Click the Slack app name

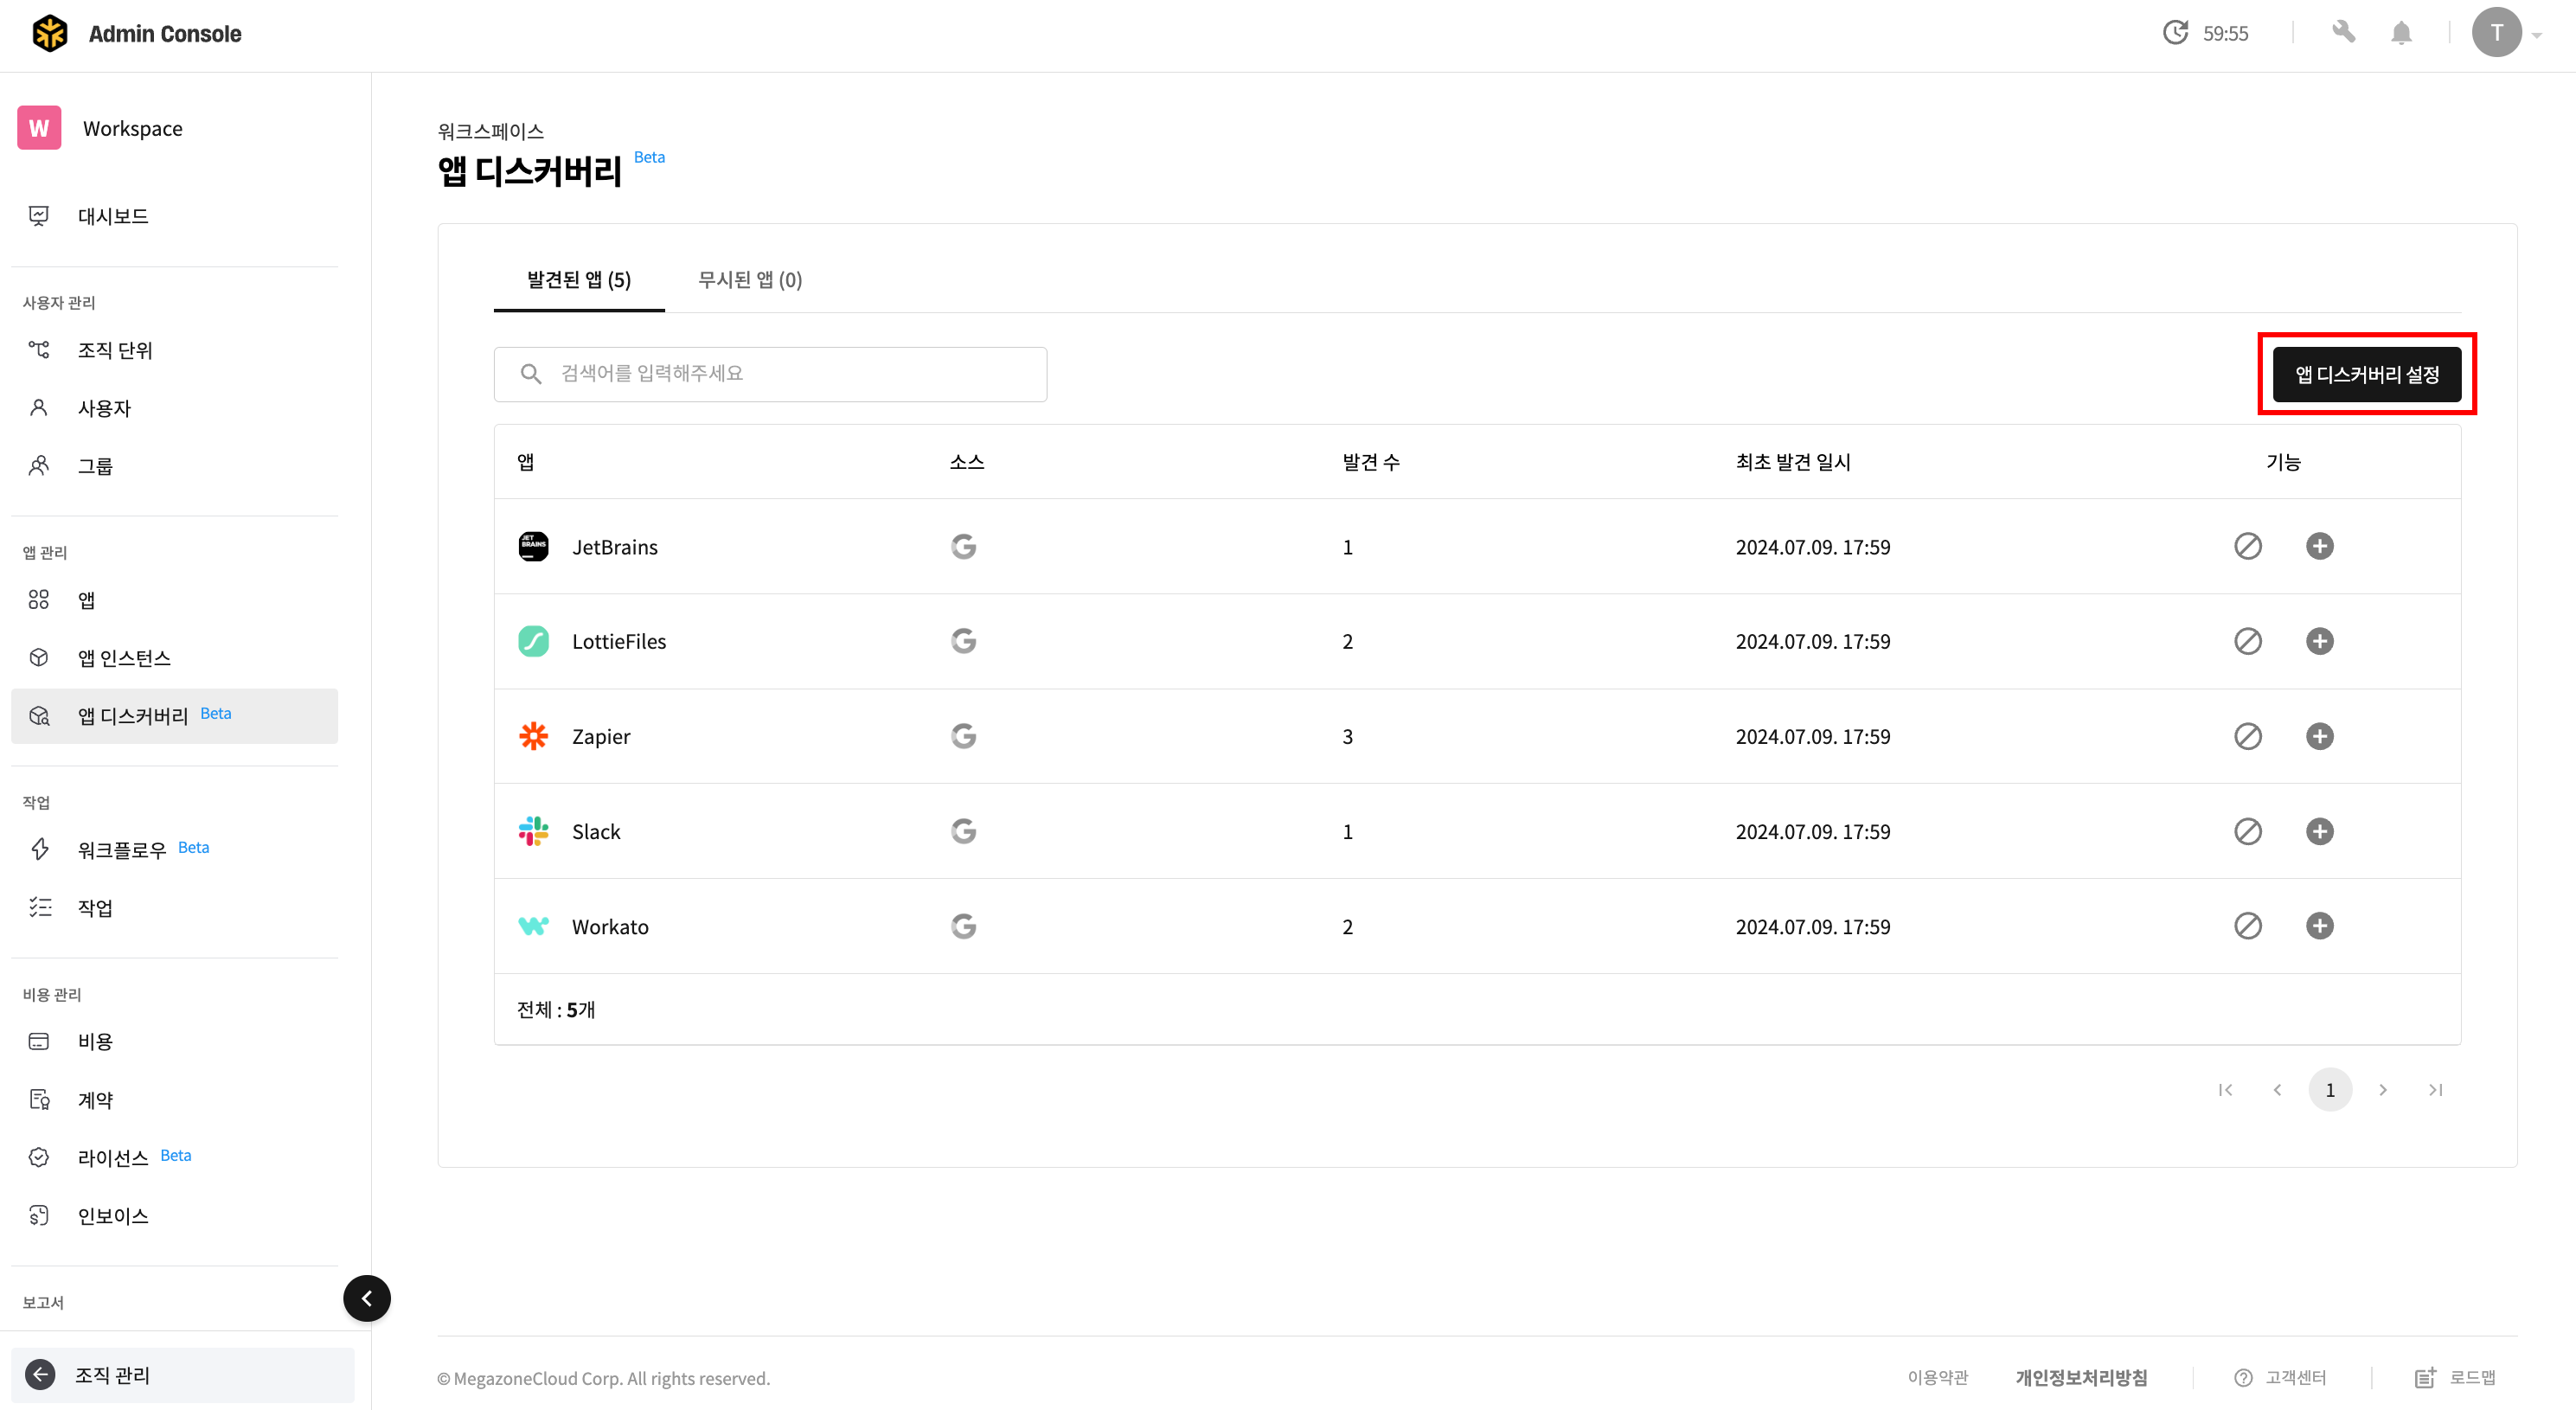click(x=596, y=831)
